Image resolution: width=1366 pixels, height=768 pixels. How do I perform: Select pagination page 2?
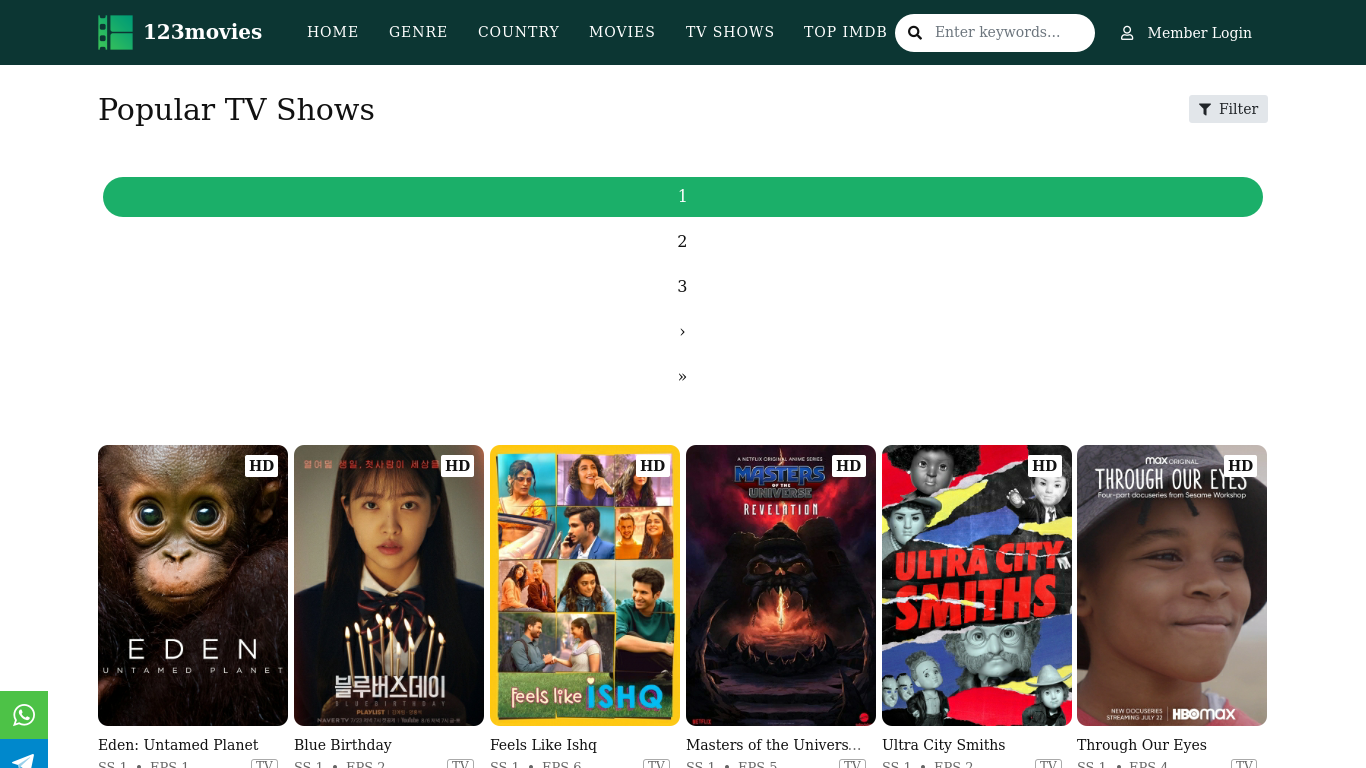click(682, 241)
